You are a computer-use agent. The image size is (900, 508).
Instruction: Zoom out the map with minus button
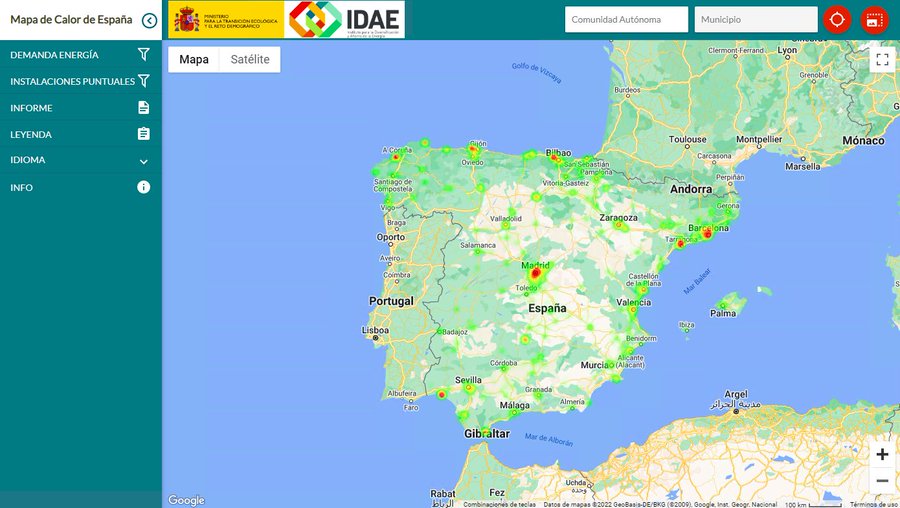pyautogui.click(x=882, y=481)
